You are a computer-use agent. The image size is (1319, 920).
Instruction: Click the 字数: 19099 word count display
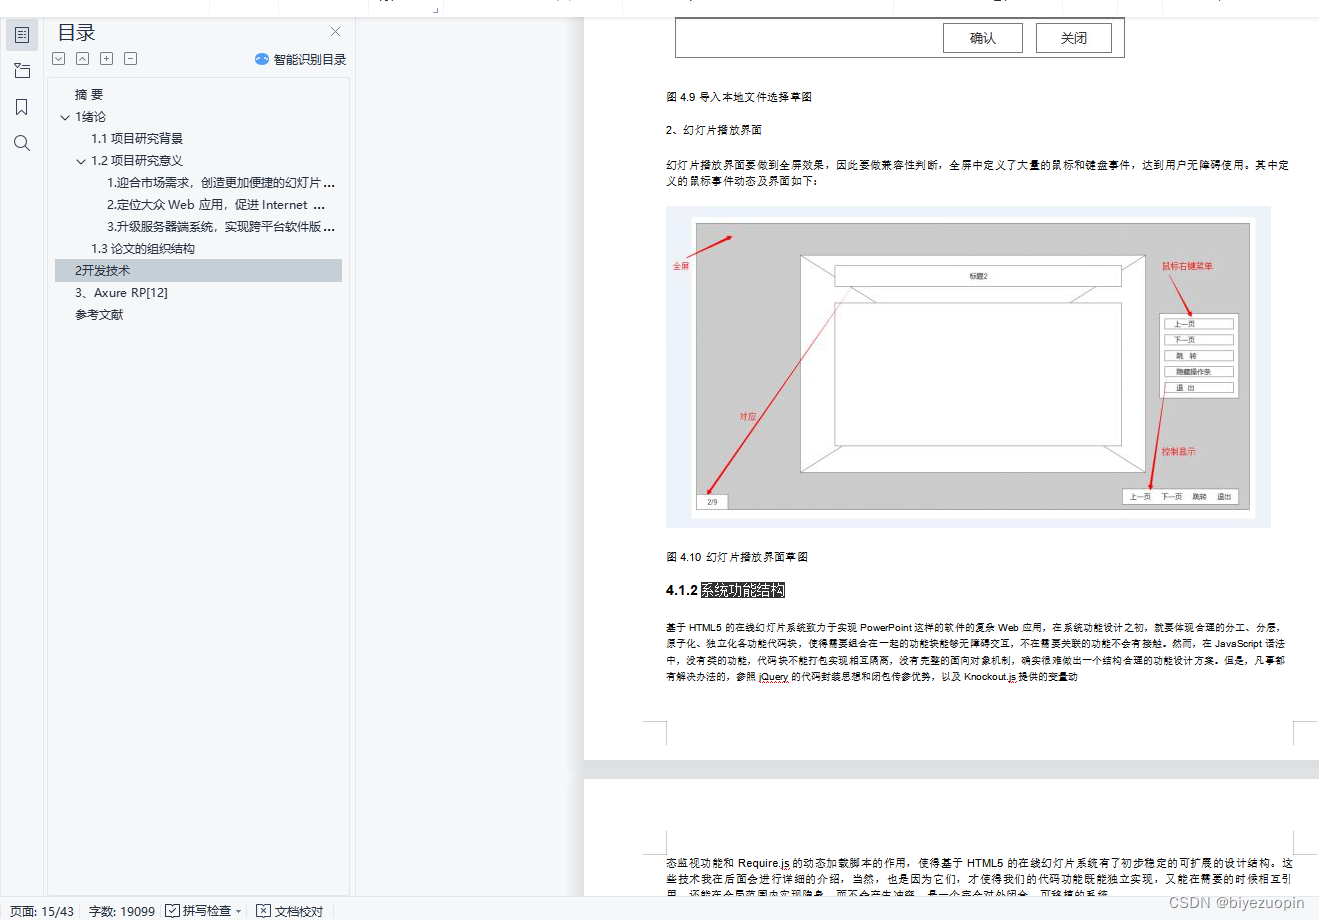(121, 911)
